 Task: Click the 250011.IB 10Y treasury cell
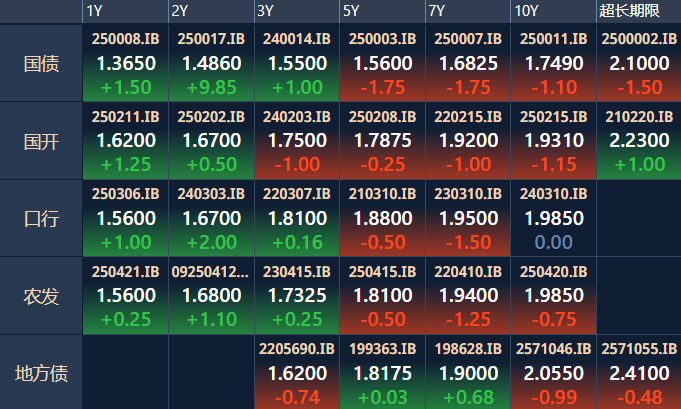(553, 63)
